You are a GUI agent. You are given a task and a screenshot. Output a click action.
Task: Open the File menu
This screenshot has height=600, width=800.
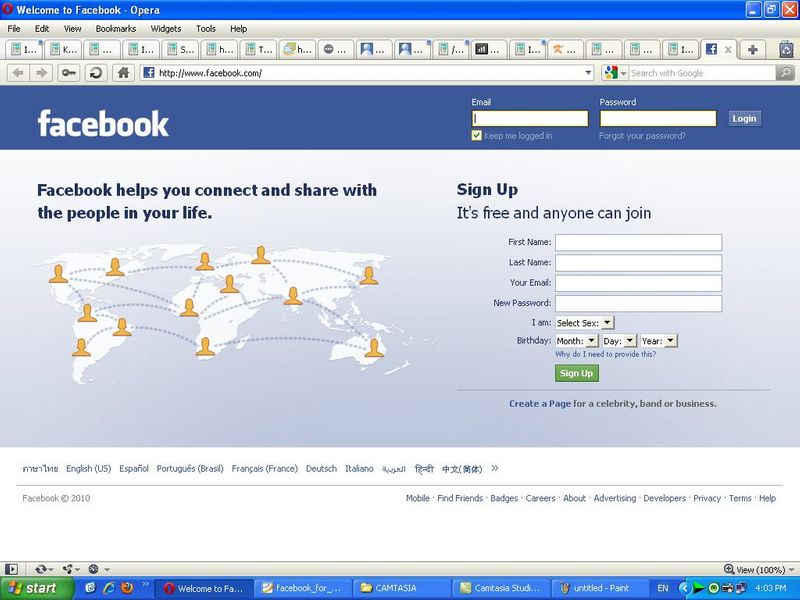click(x=14, y=29)
